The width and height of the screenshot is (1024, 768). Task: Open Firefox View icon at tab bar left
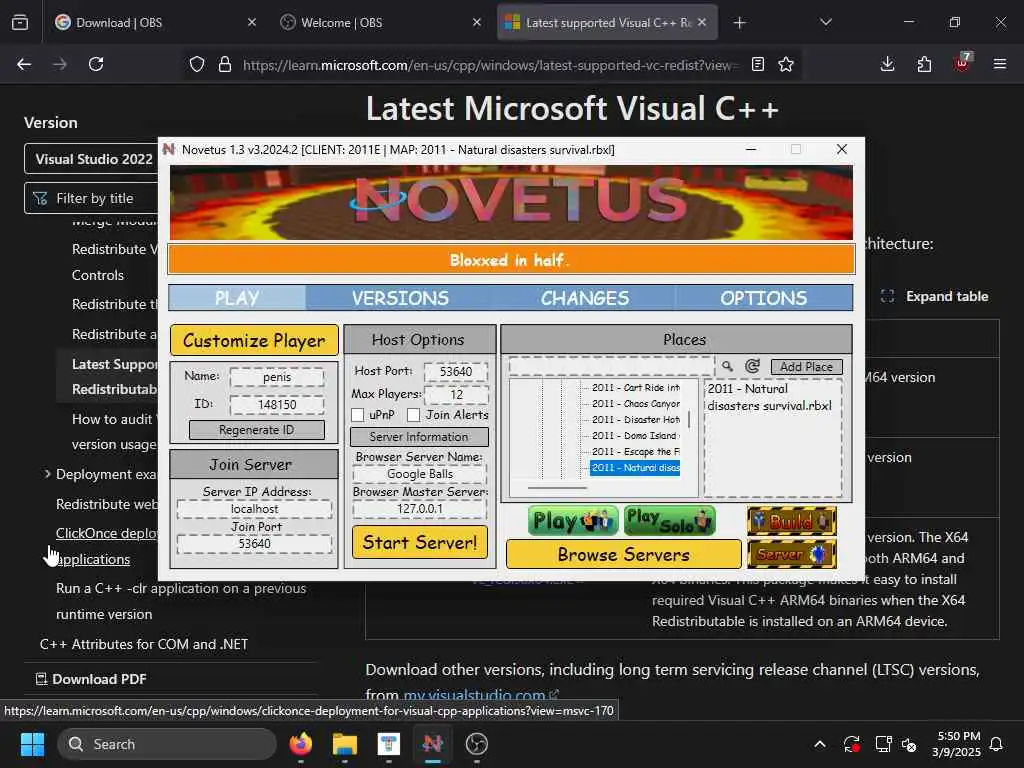(20, 22)
